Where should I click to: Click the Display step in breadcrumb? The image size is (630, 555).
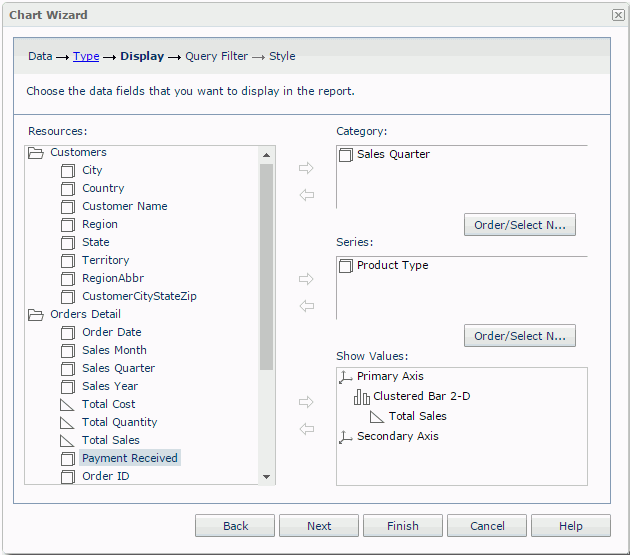[x=142, y=56]
